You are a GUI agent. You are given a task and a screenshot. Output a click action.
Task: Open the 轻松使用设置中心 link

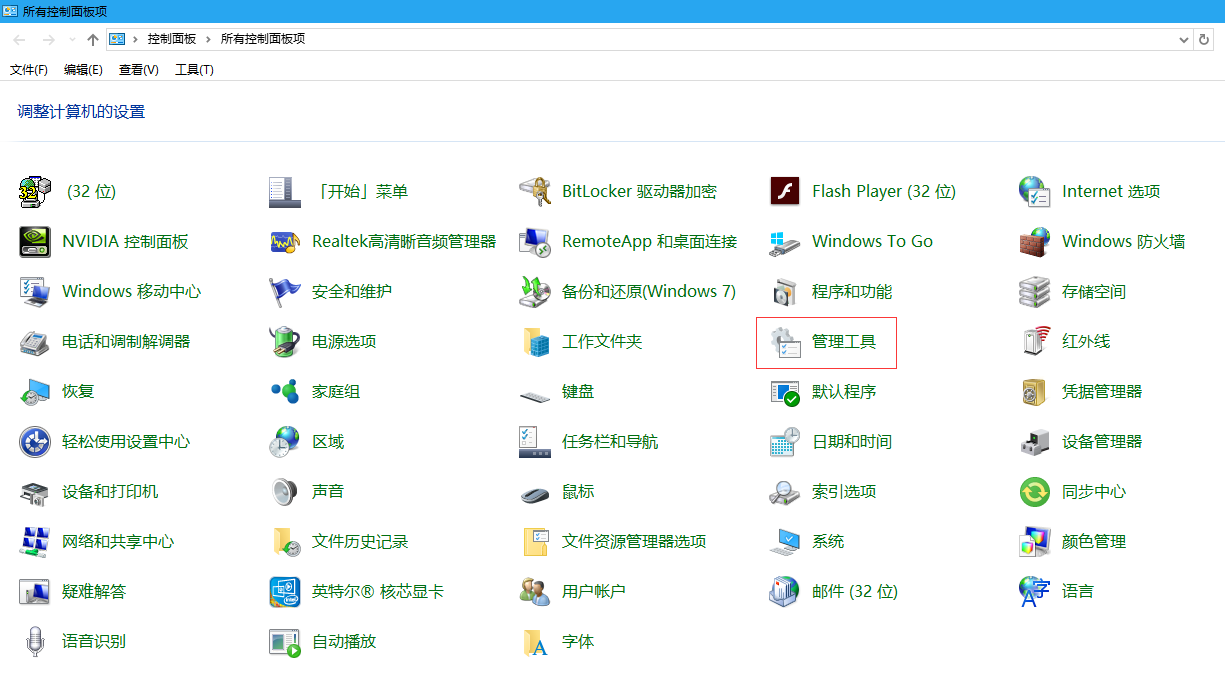126,441
